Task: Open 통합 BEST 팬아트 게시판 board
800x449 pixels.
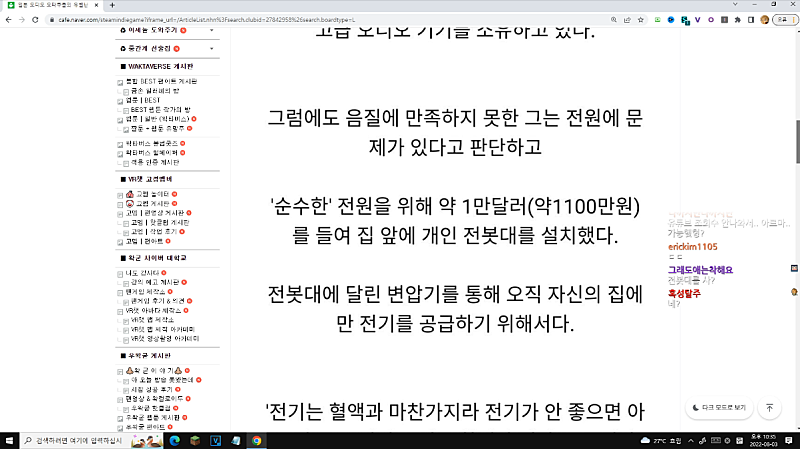Action: pyautogui.click(x=161, y=82)
